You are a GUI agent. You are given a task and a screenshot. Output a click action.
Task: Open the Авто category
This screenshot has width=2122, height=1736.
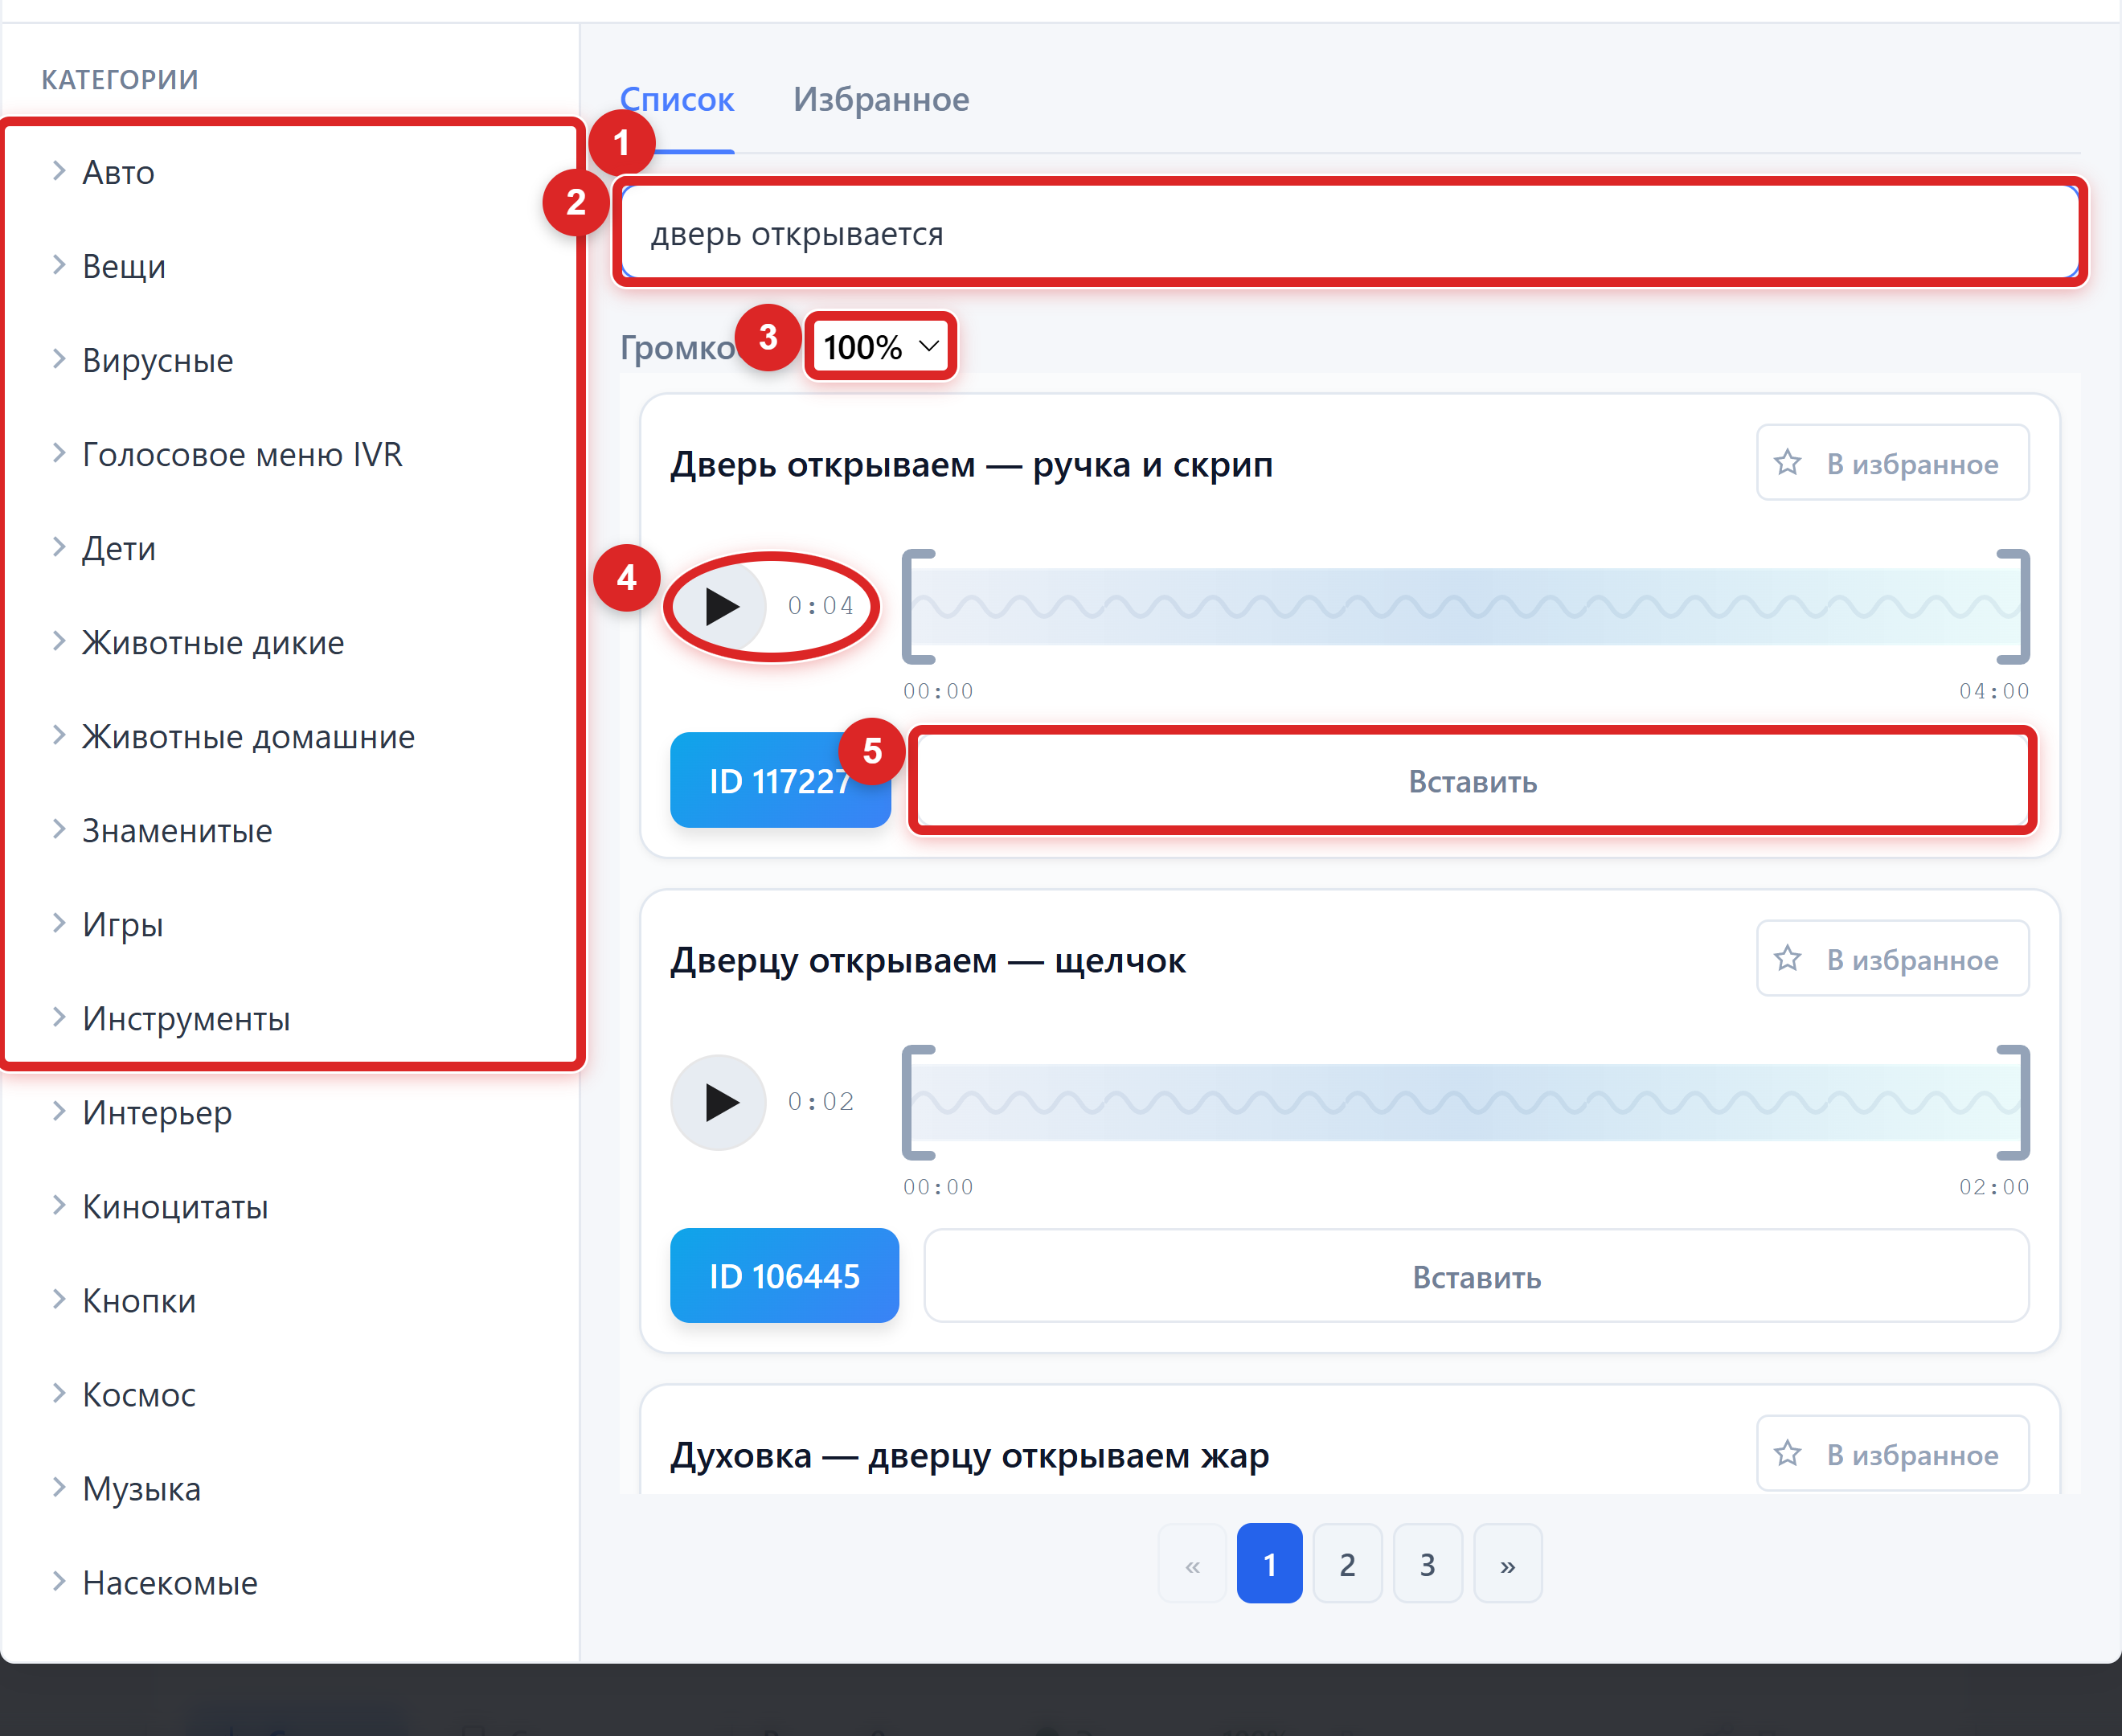(x=118, y=172)
